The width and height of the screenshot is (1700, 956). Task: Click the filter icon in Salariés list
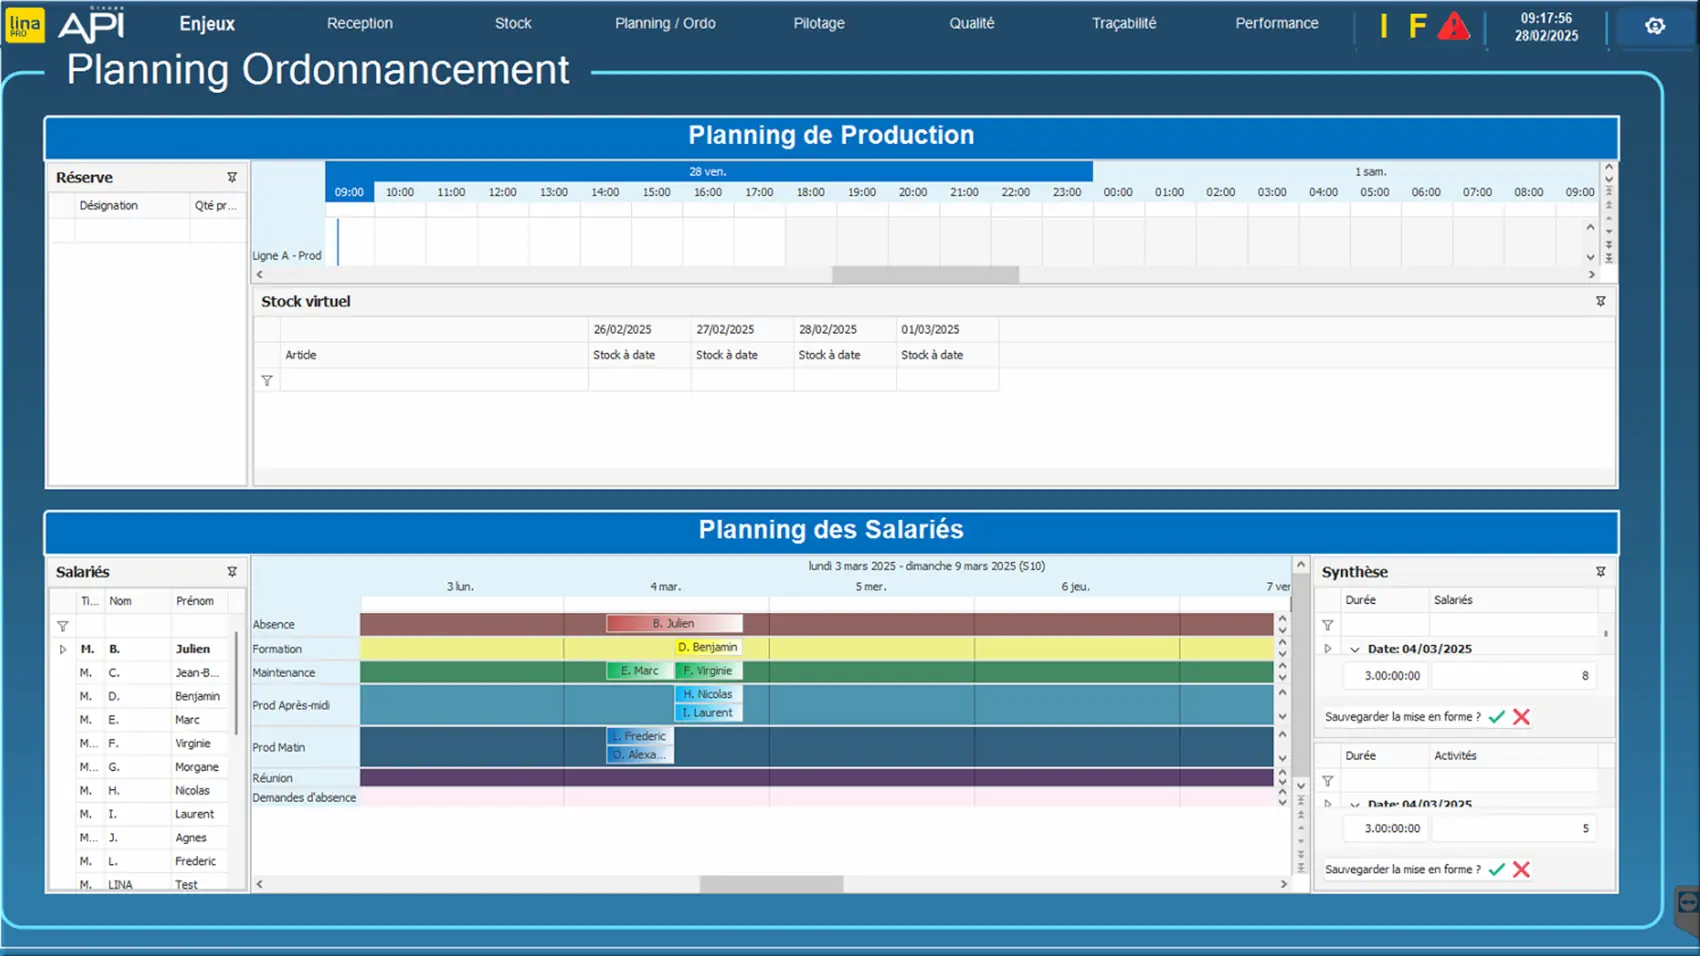coord(63,626)
